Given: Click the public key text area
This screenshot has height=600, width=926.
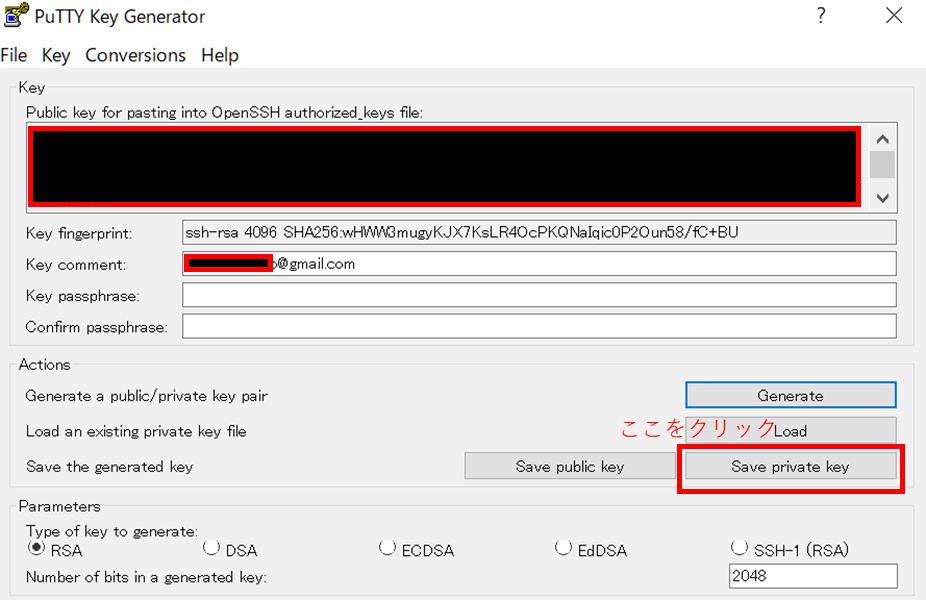Looking at the screenshot, I should [x=446, y=167].
